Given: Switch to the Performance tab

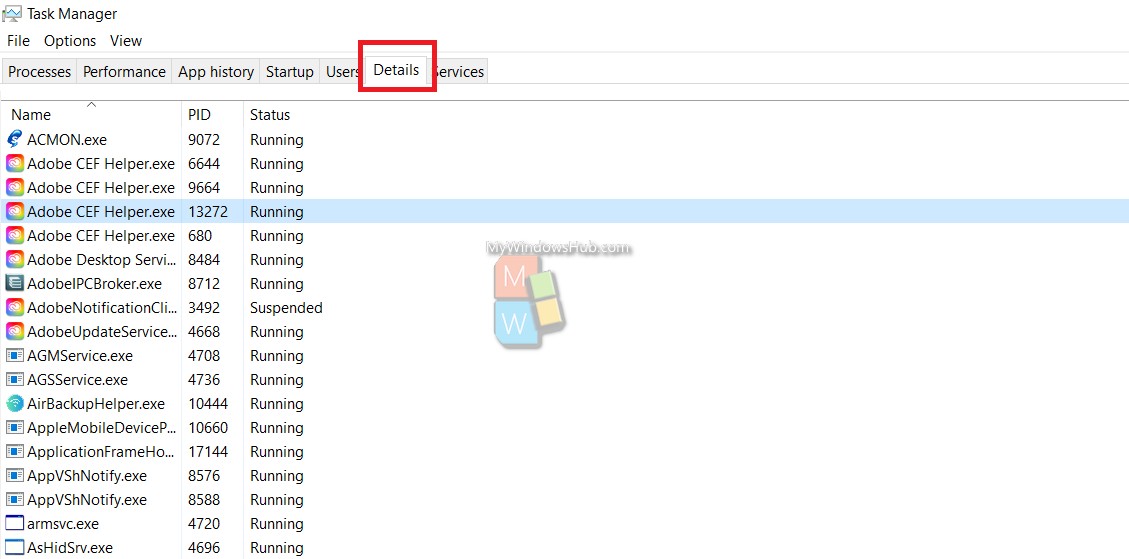Looking at the screenshot, I should (x=124, y=72).
